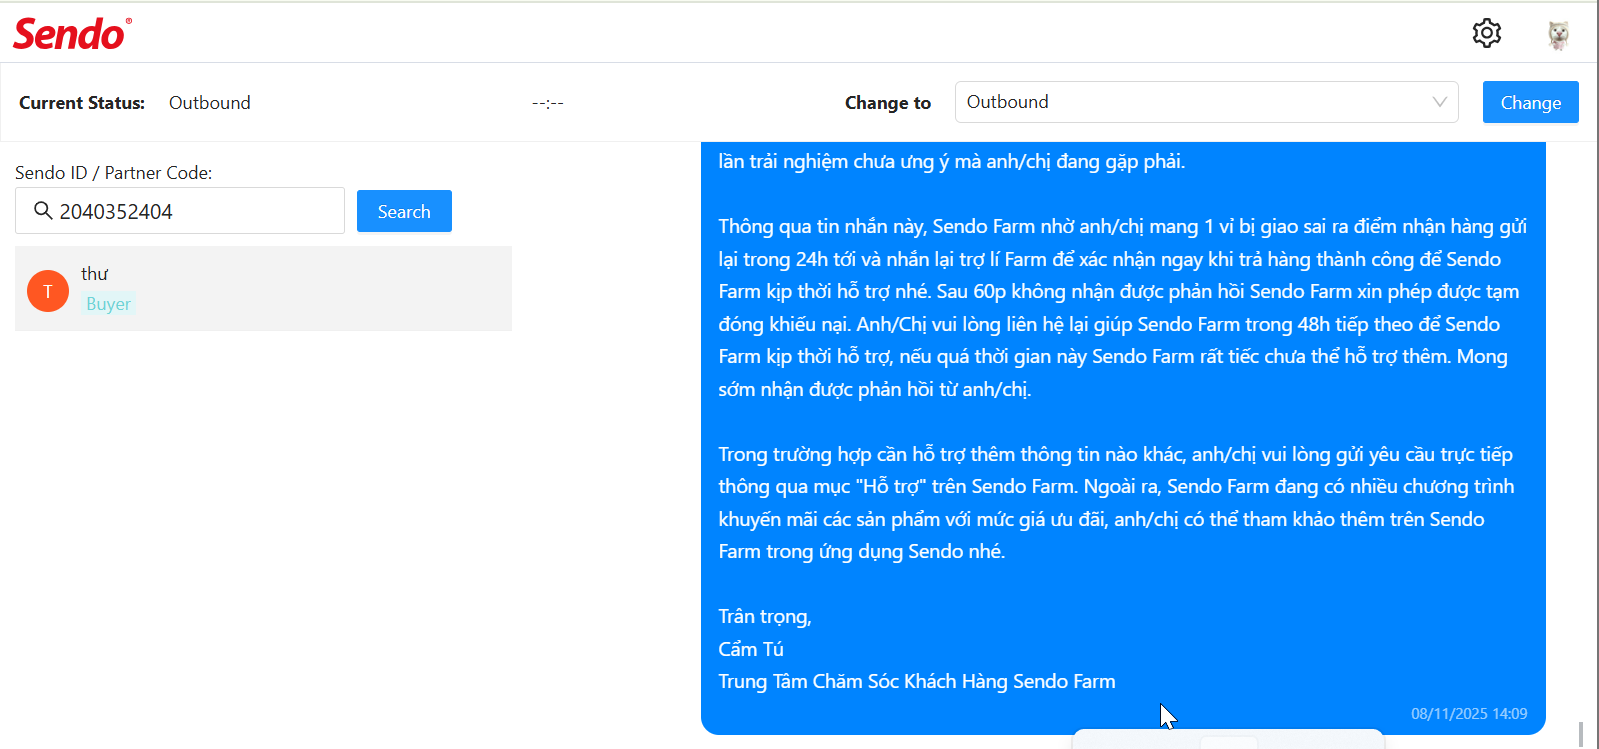The height and width of the screenshot is (749, 1599).
Task: Click the dropdown arrow beside Outbound
Action: [x=1440, y=102]
